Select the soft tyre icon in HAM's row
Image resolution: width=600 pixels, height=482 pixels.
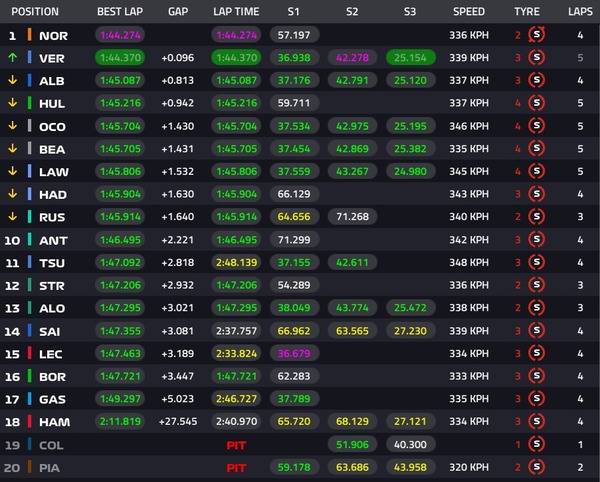tap(537, 421)
